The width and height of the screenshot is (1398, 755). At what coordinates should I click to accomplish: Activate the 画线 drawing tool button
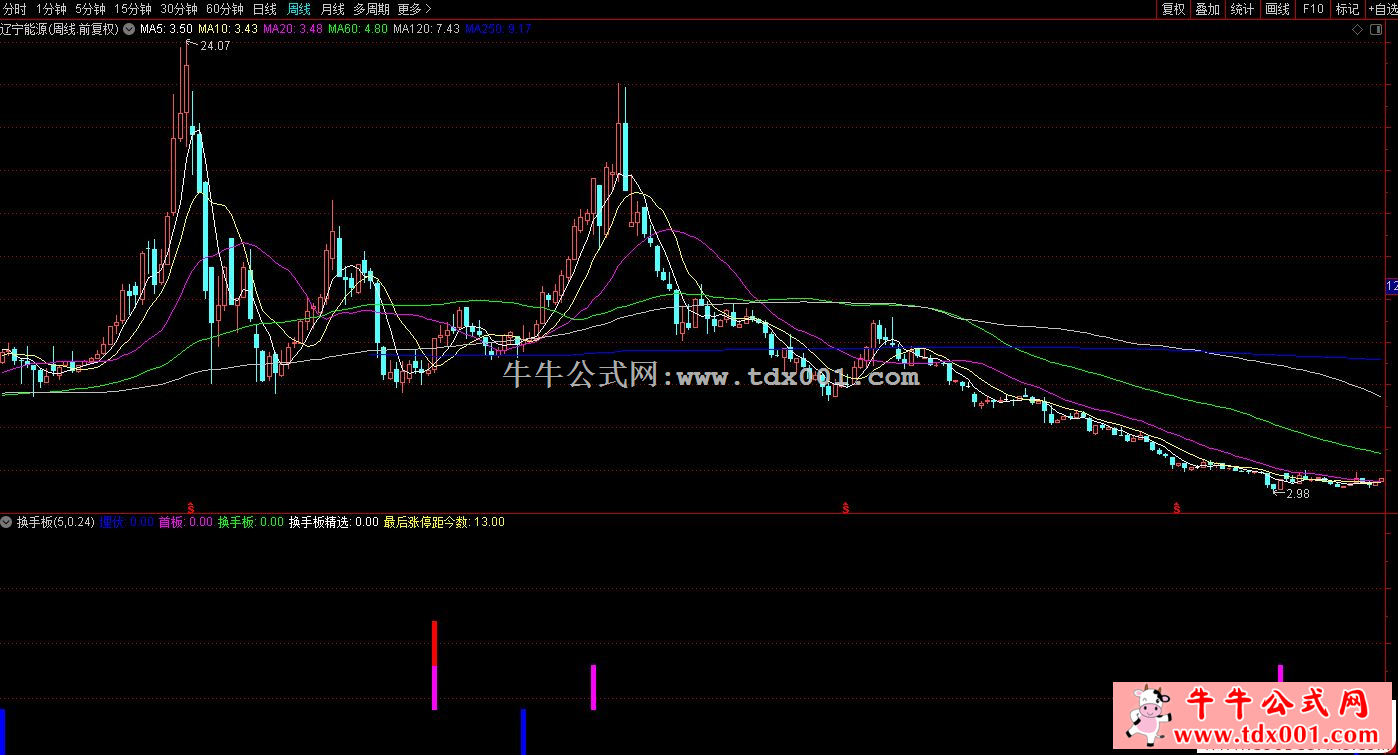tap(1277, 9)
